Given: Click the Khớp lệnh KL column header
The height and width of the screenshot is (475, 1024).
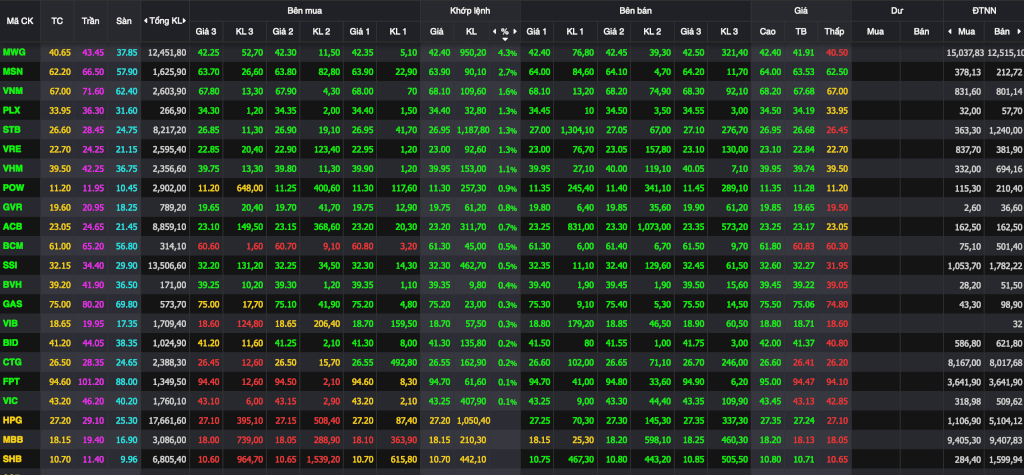Looking at the screenshot, I should click(x=471, y=31).
